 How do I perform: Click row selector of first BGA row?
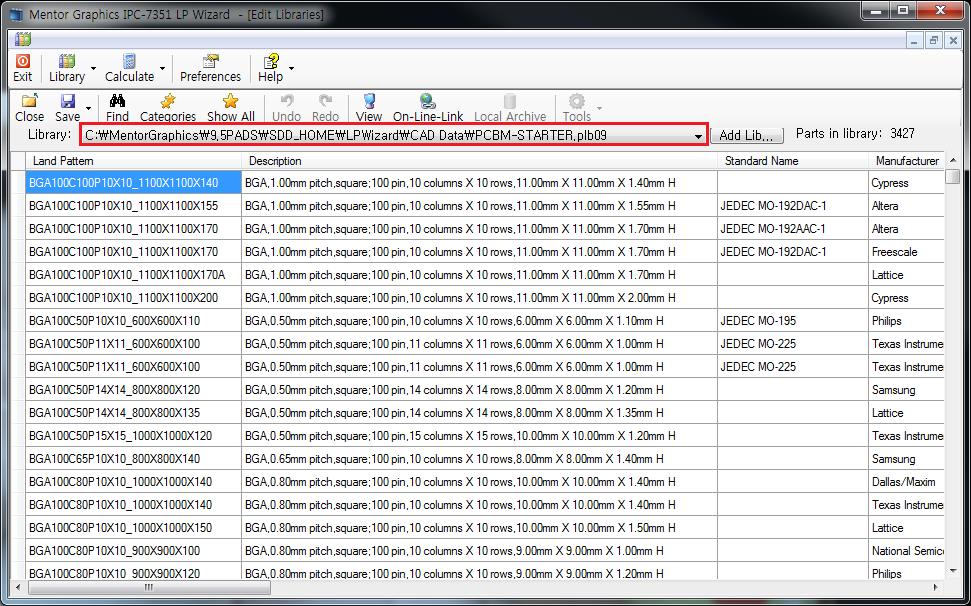tap(18, 183)
